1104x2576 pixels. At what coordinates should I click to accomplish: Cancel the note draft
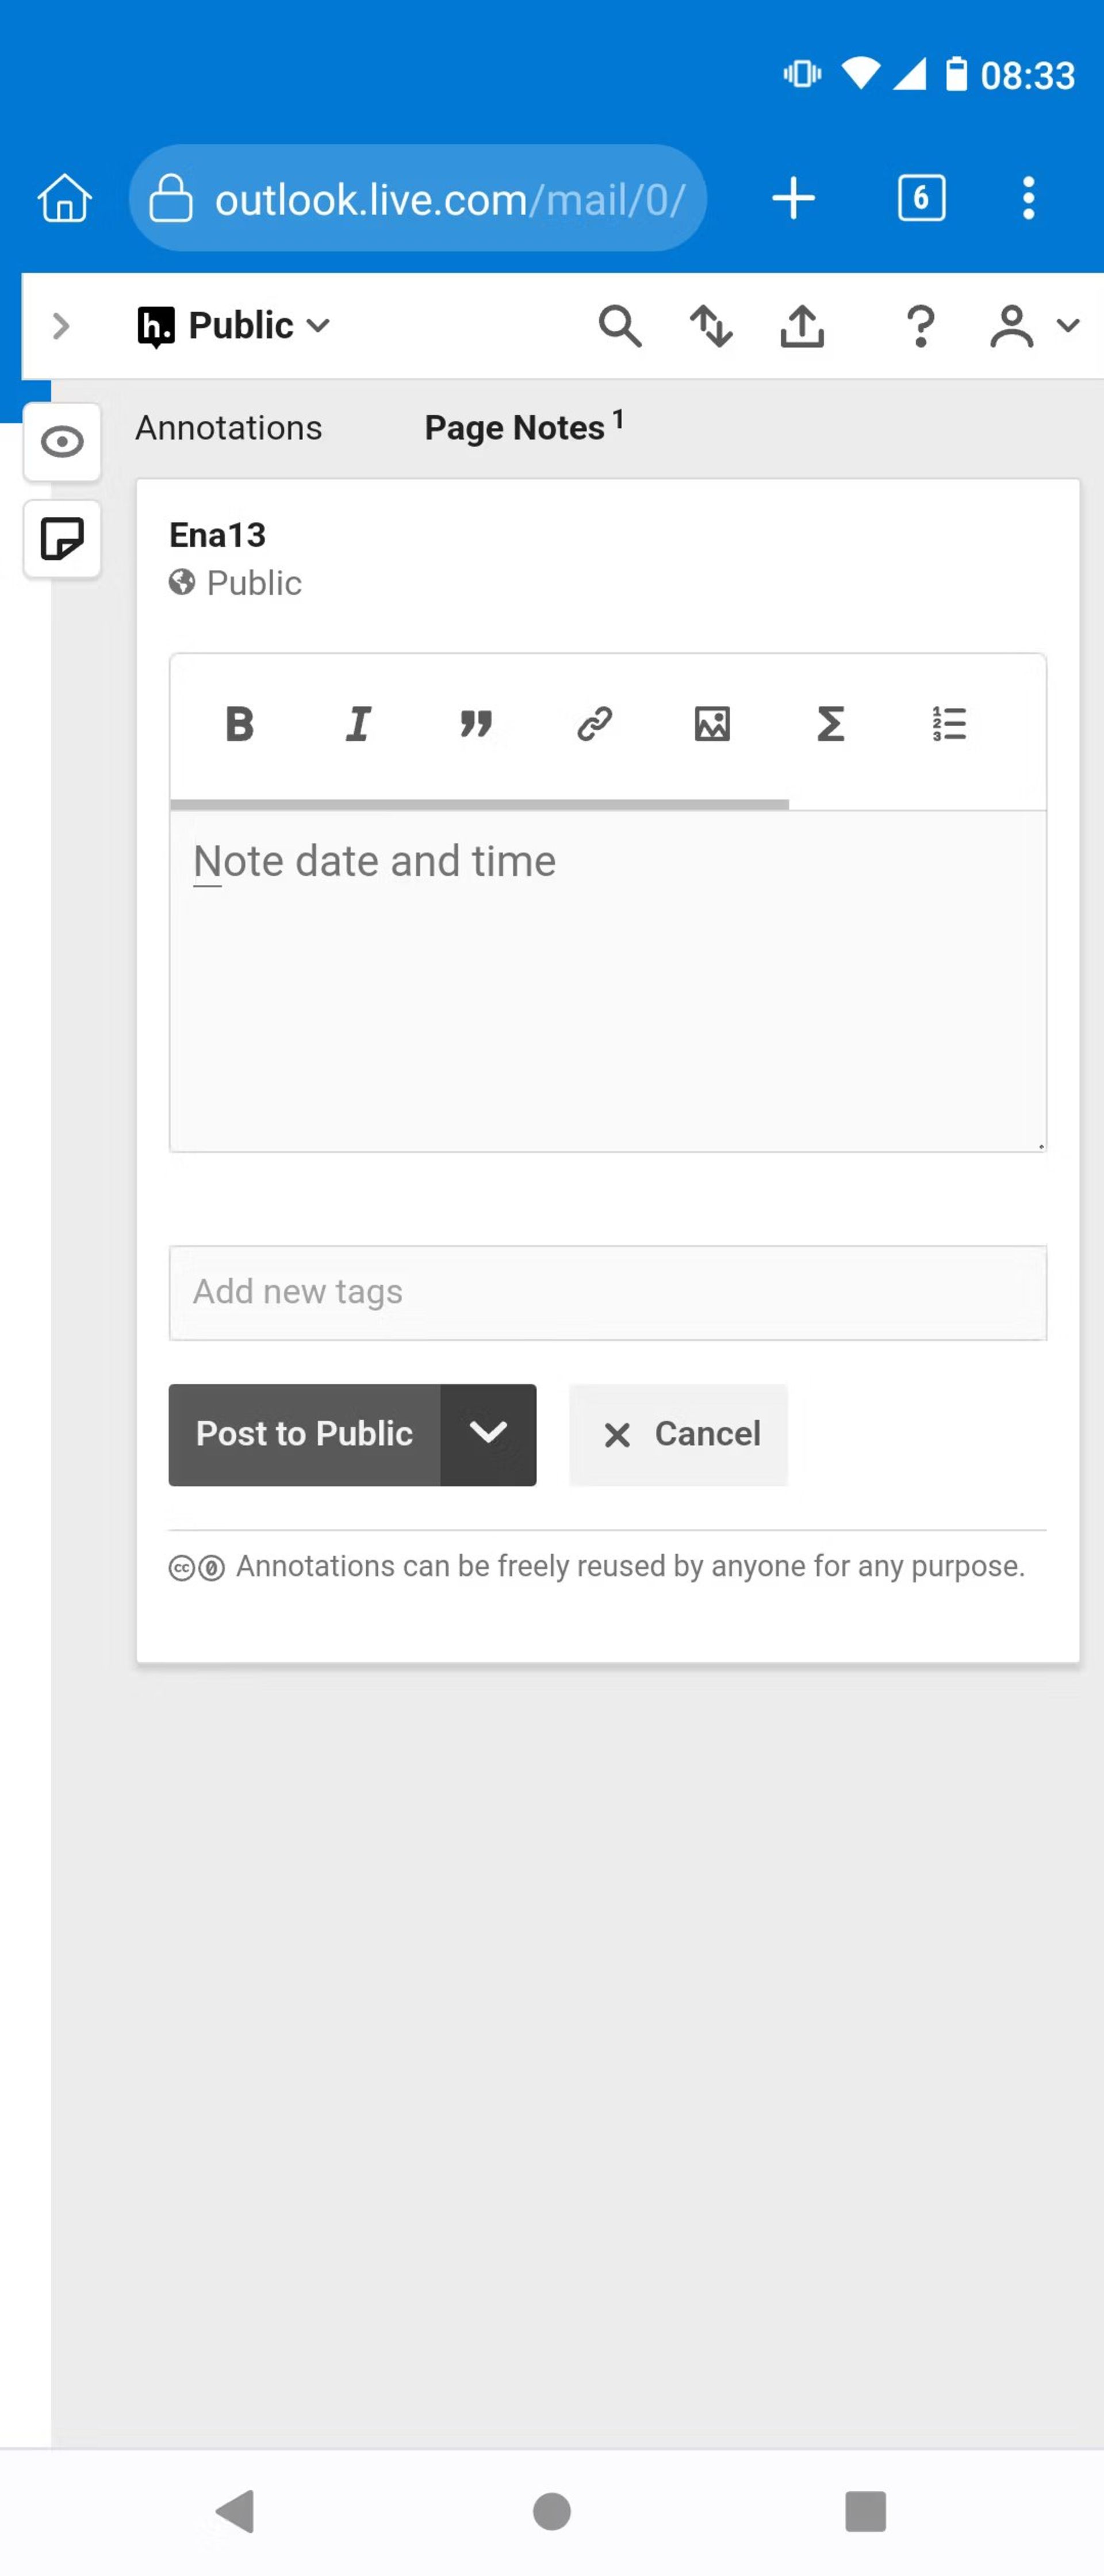pos(678,1434)
